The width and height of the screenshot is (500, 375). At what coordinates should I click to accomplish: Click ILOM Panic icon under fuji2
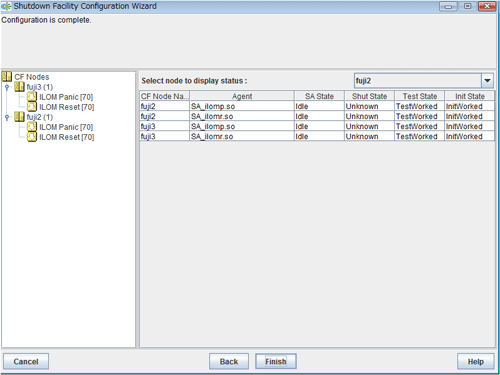(32, 127)
